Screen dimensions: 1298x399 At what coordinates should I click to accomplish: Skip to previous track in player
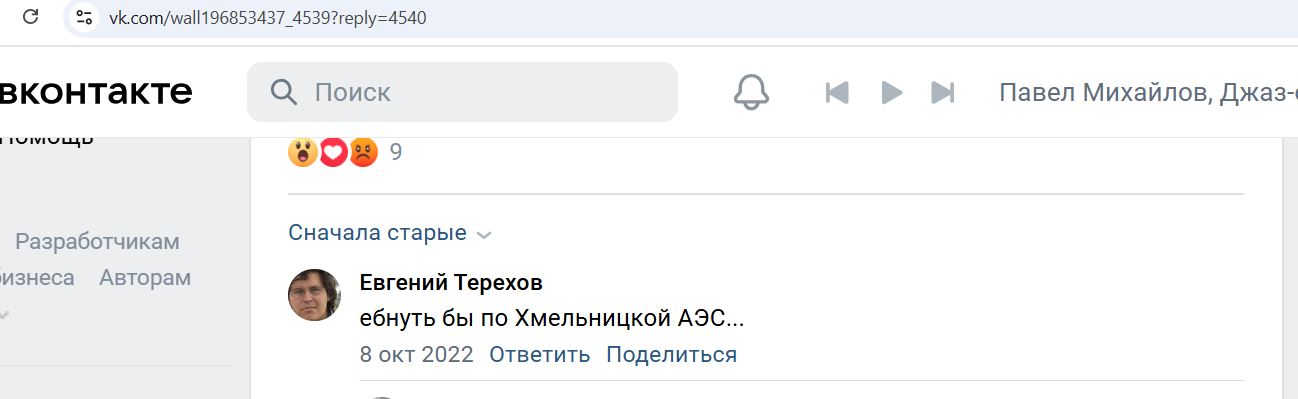[837, 93]
